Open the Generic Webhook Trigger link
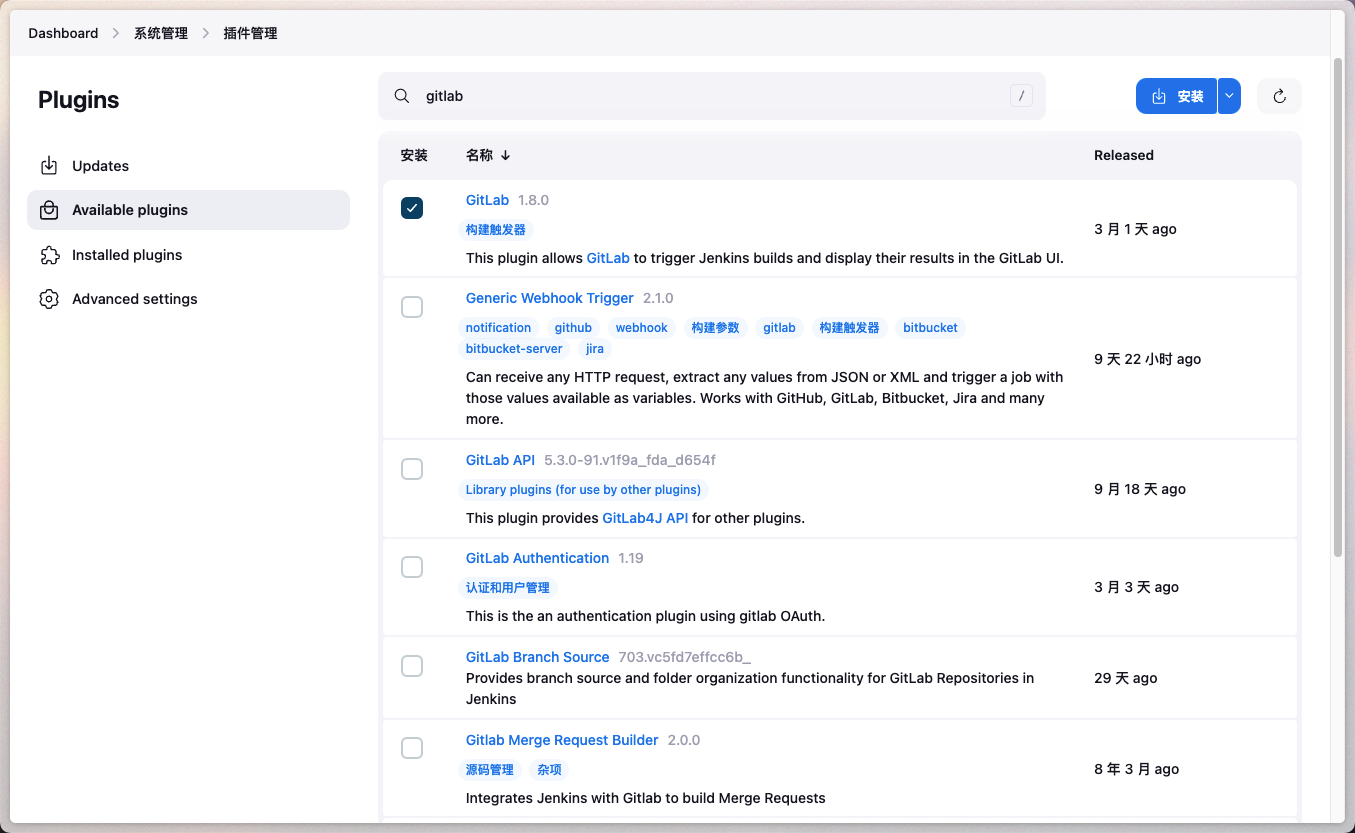Viewport: 1355px width, 833px height. (550, 298)
